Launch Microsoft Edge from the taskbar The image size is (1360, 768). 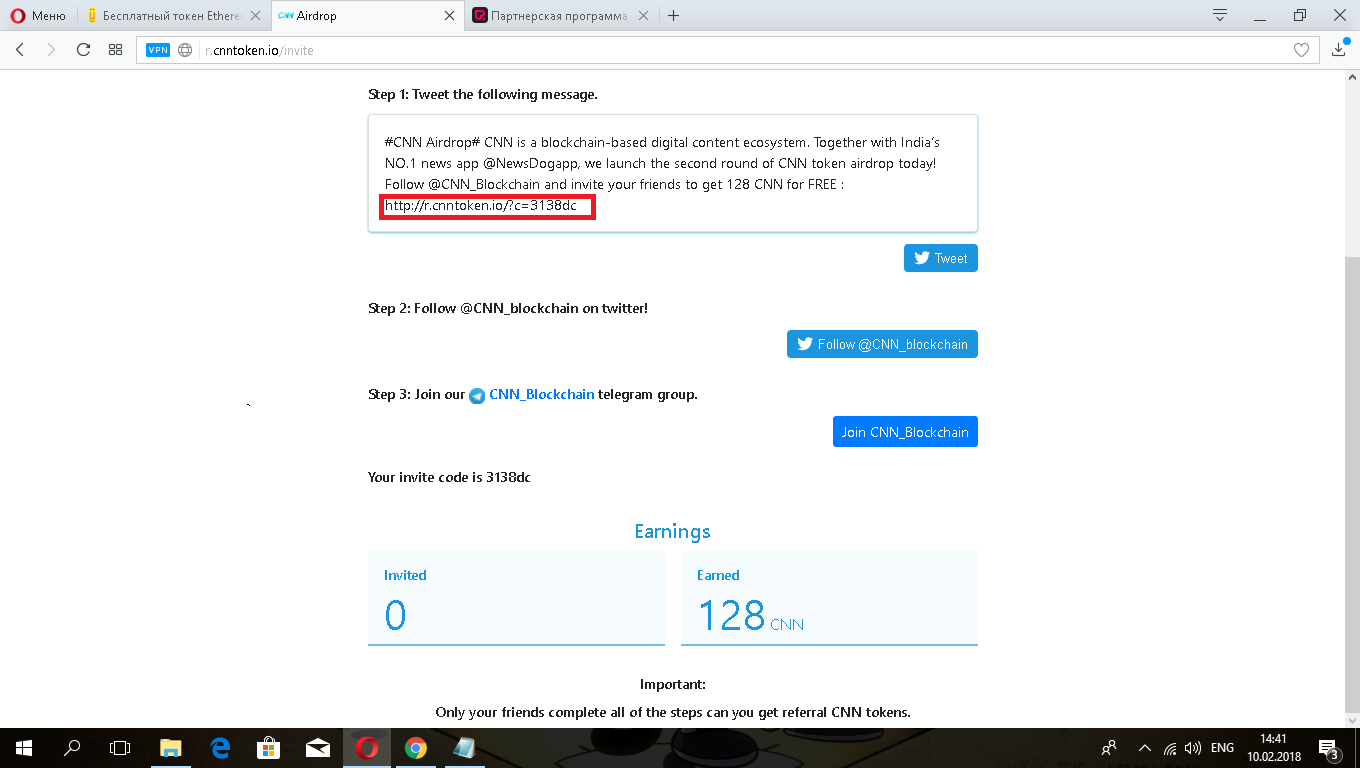(220, 747)
